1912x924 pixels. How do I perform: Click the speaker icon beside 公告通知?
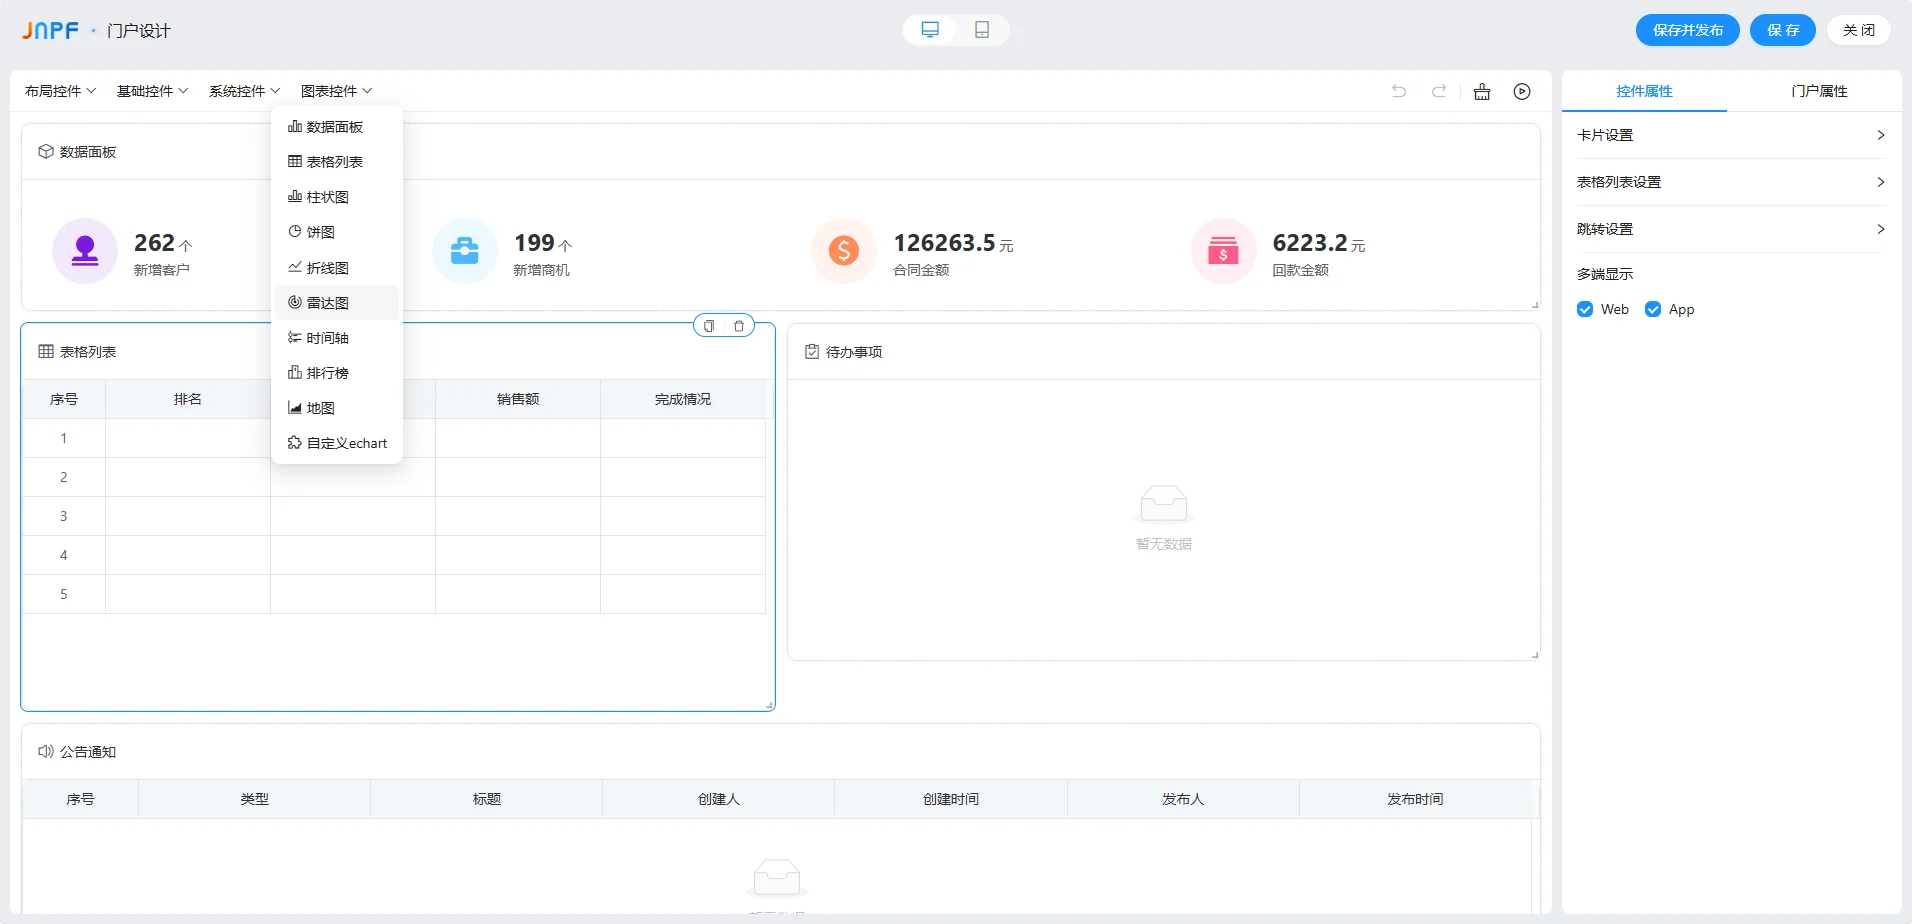tap(45, 752)
